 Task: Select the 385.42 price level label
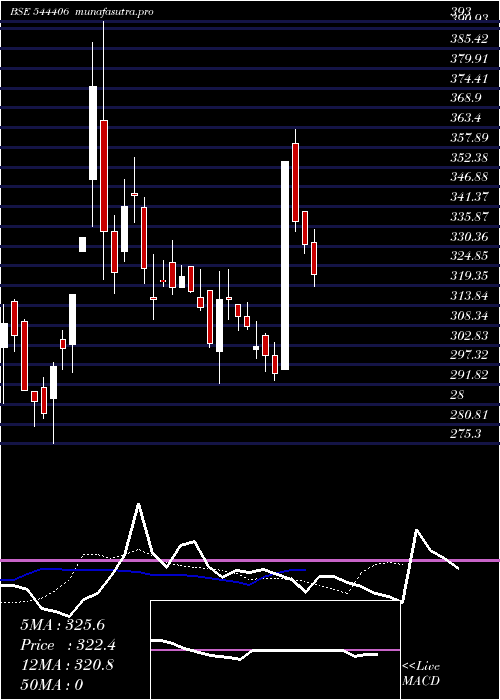[469, 39]
